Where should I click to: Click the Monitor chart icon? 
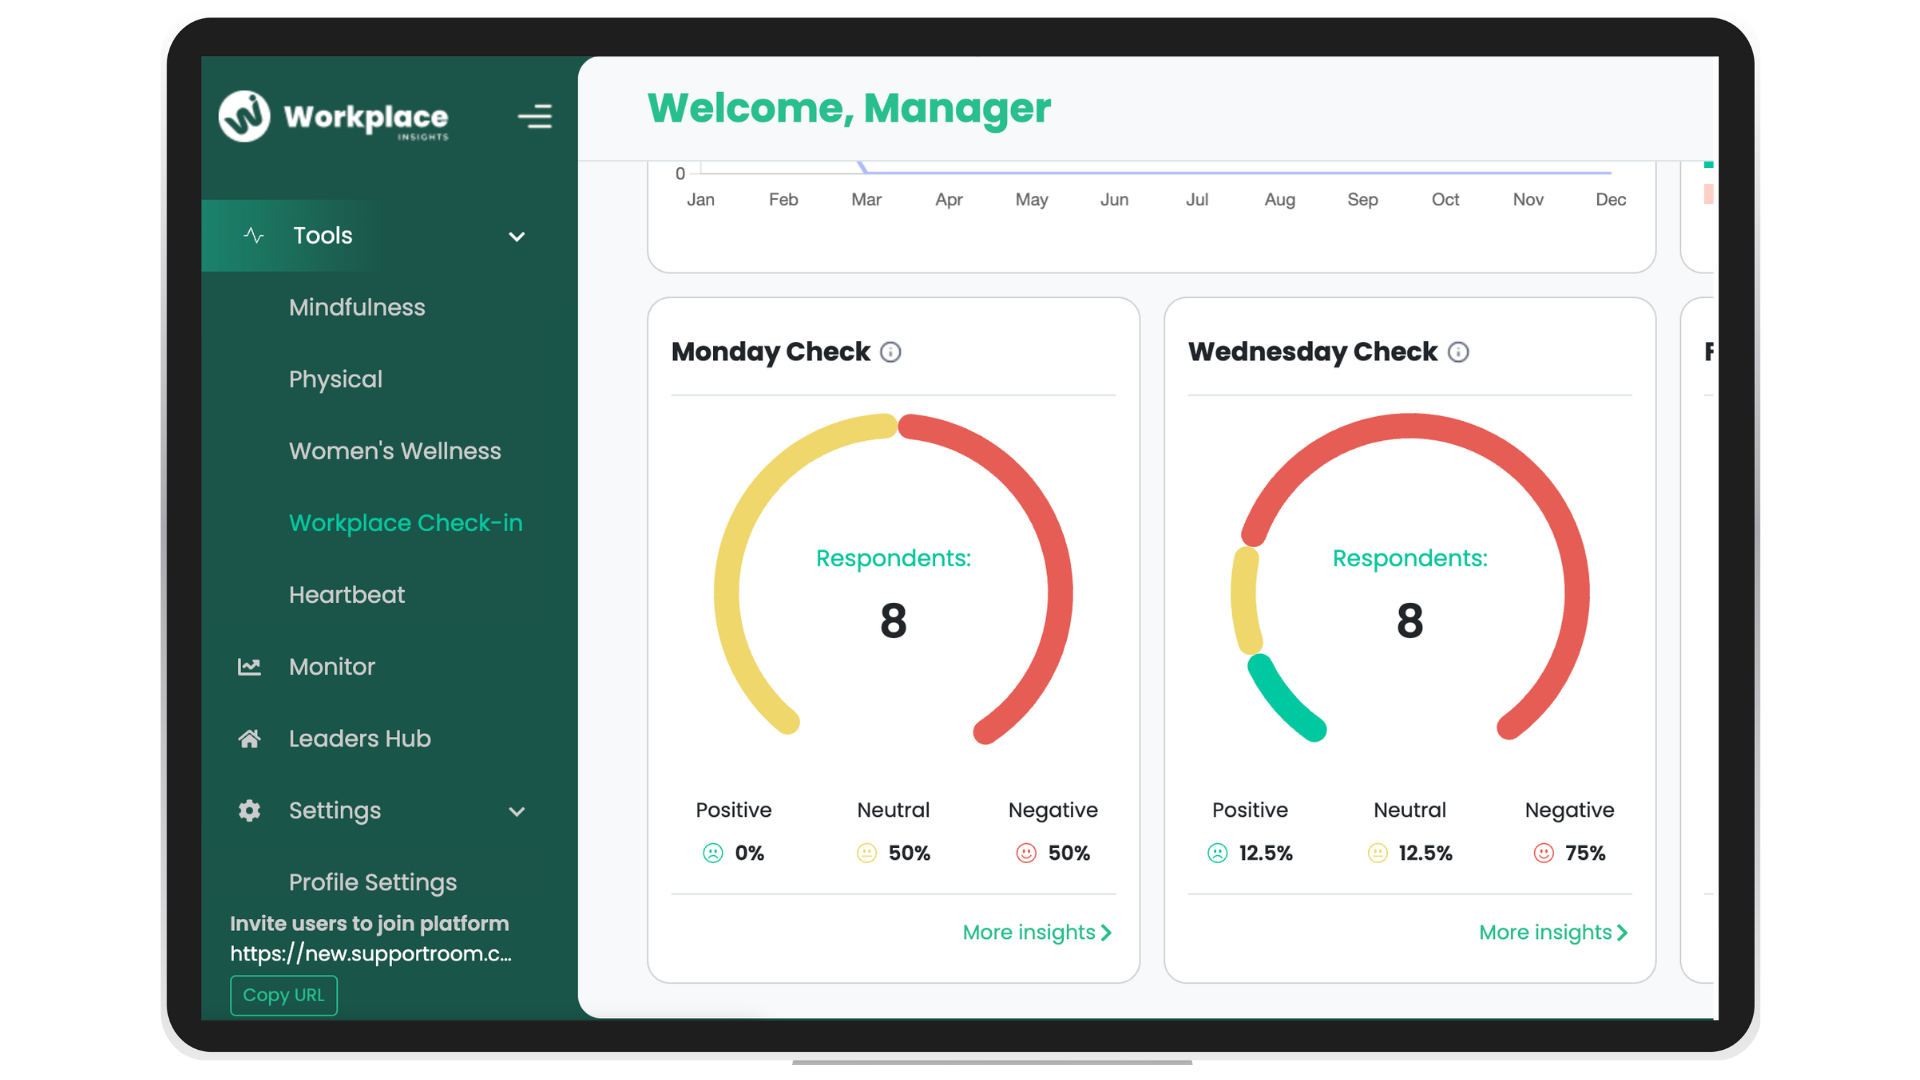(x=249, y=667)
